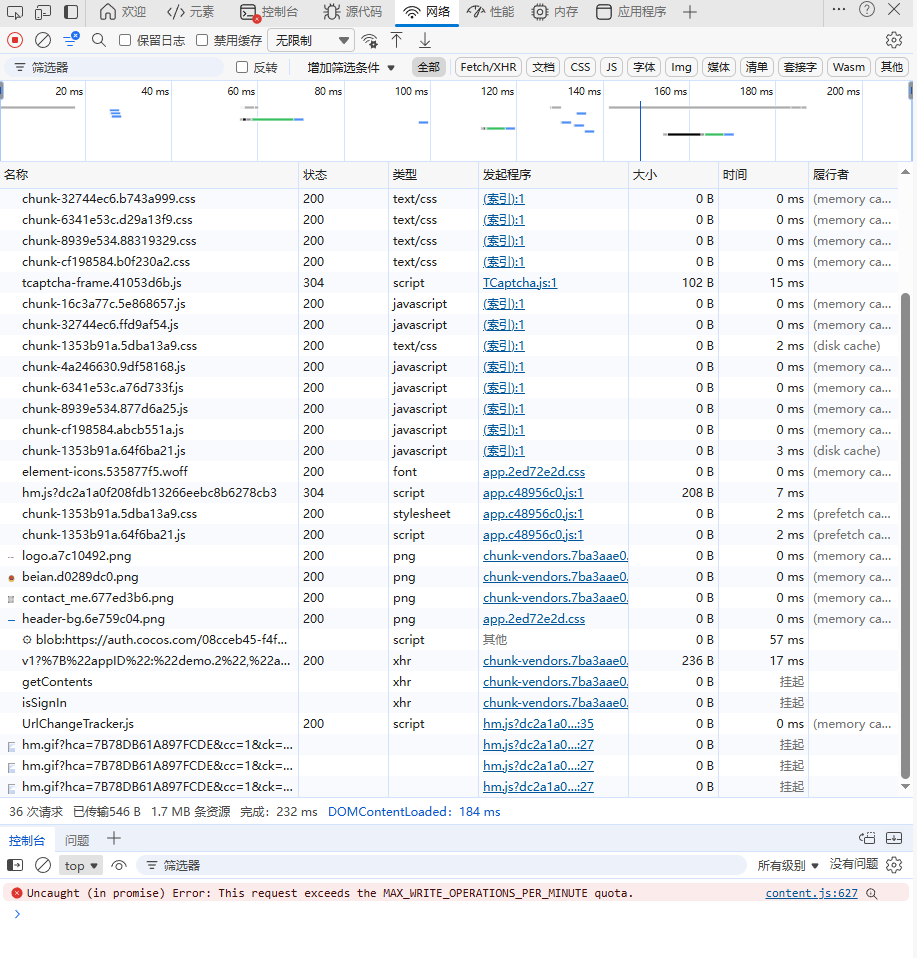Viewport: 917px width, 958px height.
Task: Switch to the 性能 tab
Action: point(490,12)
